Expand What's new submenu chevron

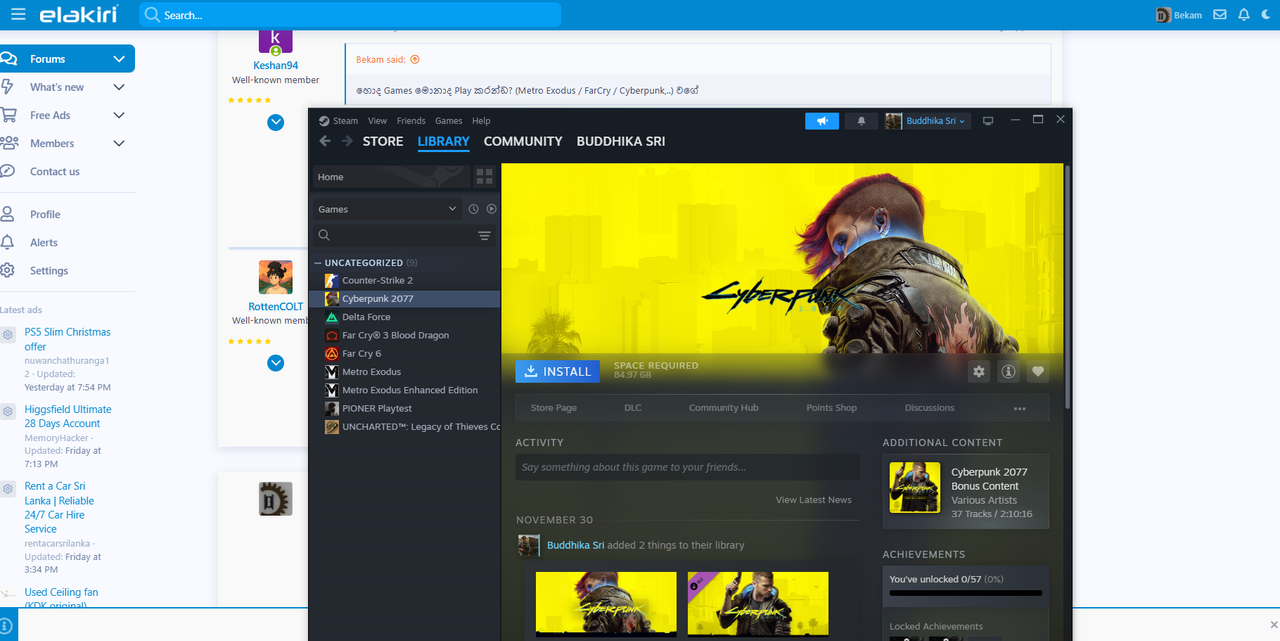click(x=119, y=87)
